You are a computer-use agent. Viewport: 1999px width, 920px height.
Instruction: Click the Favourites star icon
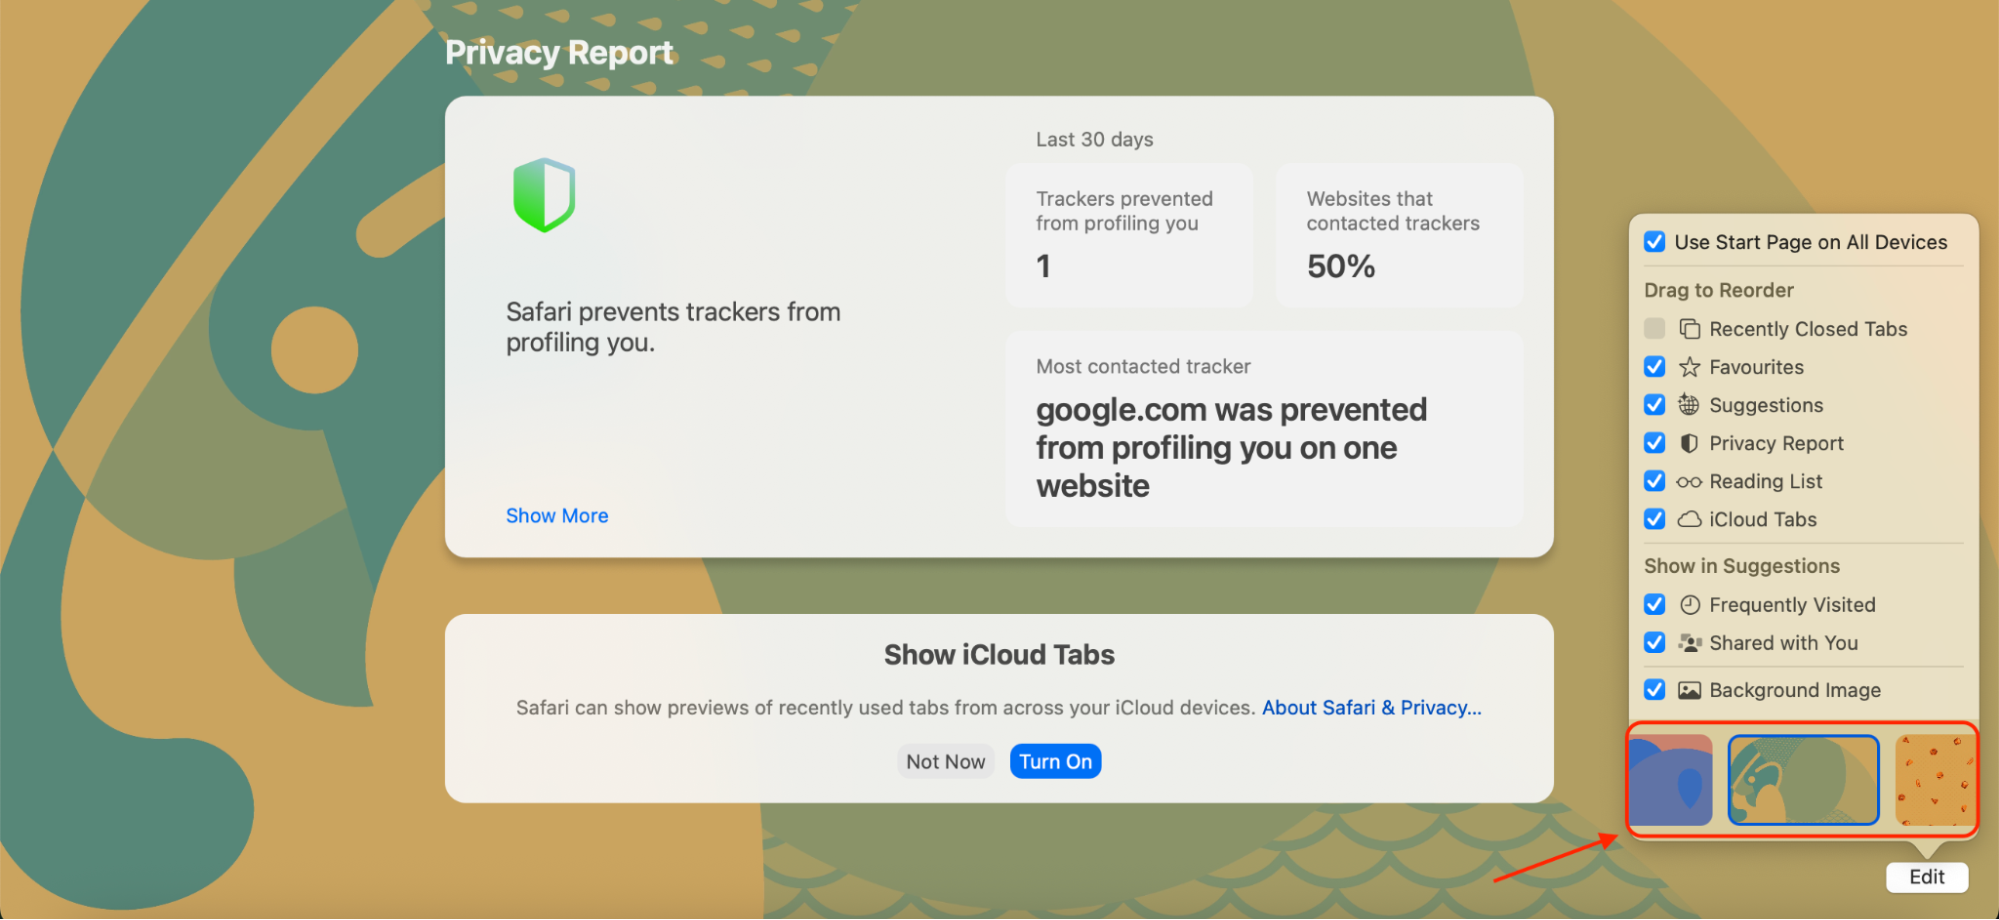[x=1689, y=367]
